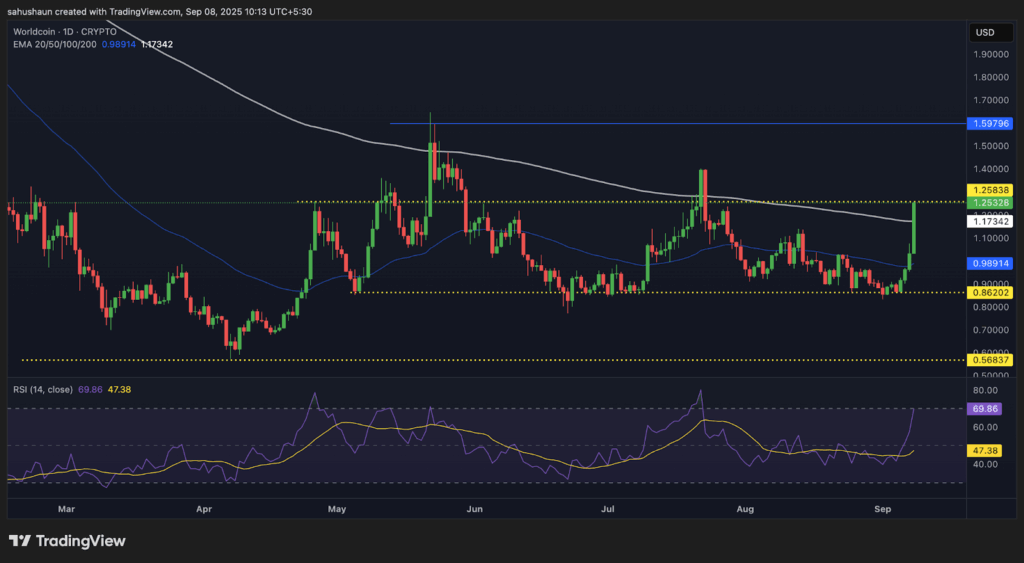Click the Sep label on time axis
1024x563 pixels.
point(882,509)
